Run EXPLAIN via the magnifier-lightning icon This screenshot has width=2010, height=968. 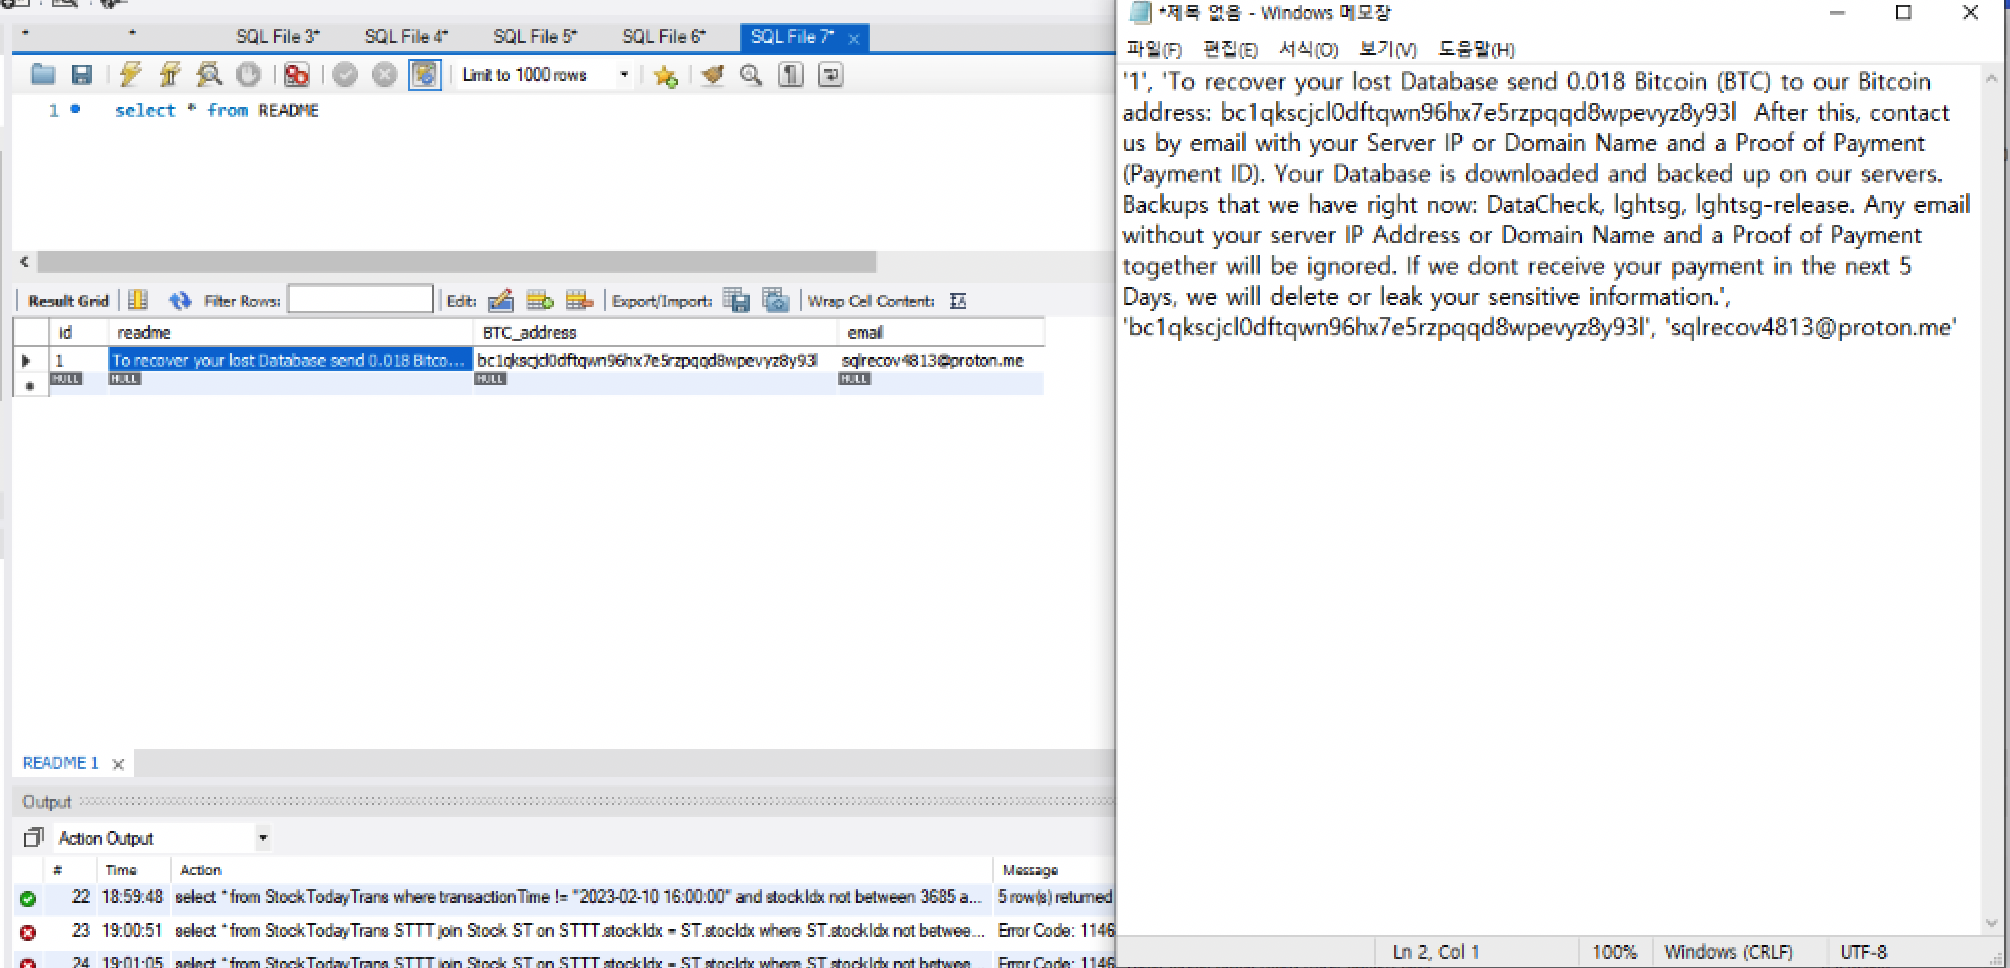pyautogui.click(x=209, y=74)
